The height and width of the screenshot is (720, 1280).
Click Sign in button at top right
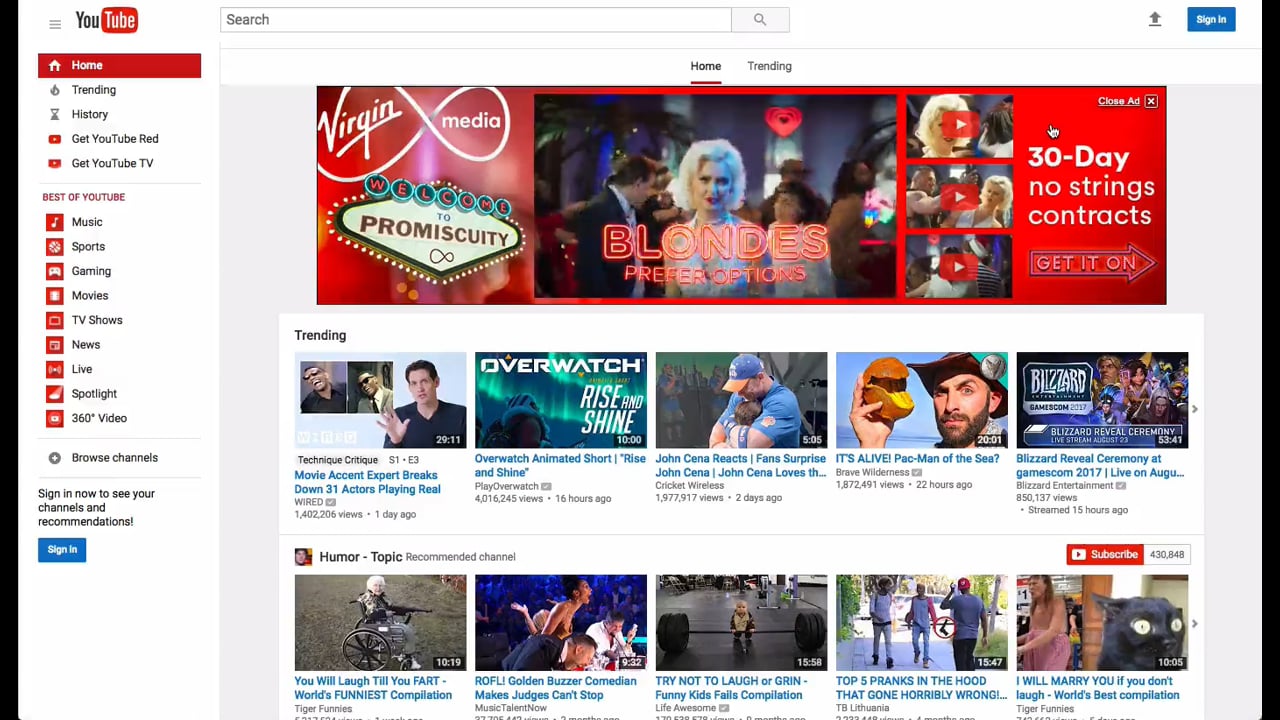pyautogui.click(x=1211, y=19)
